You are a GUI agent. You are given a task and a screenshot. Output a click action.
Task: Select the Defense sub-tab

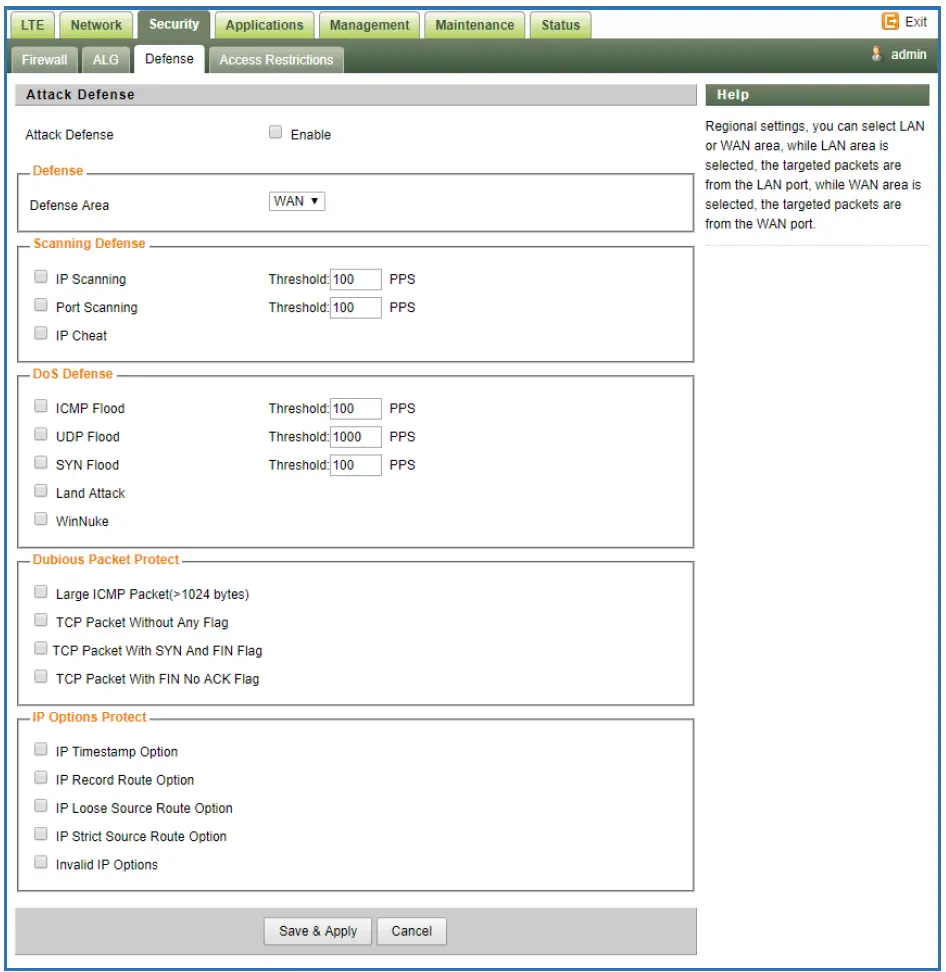(x=169, y=59)
